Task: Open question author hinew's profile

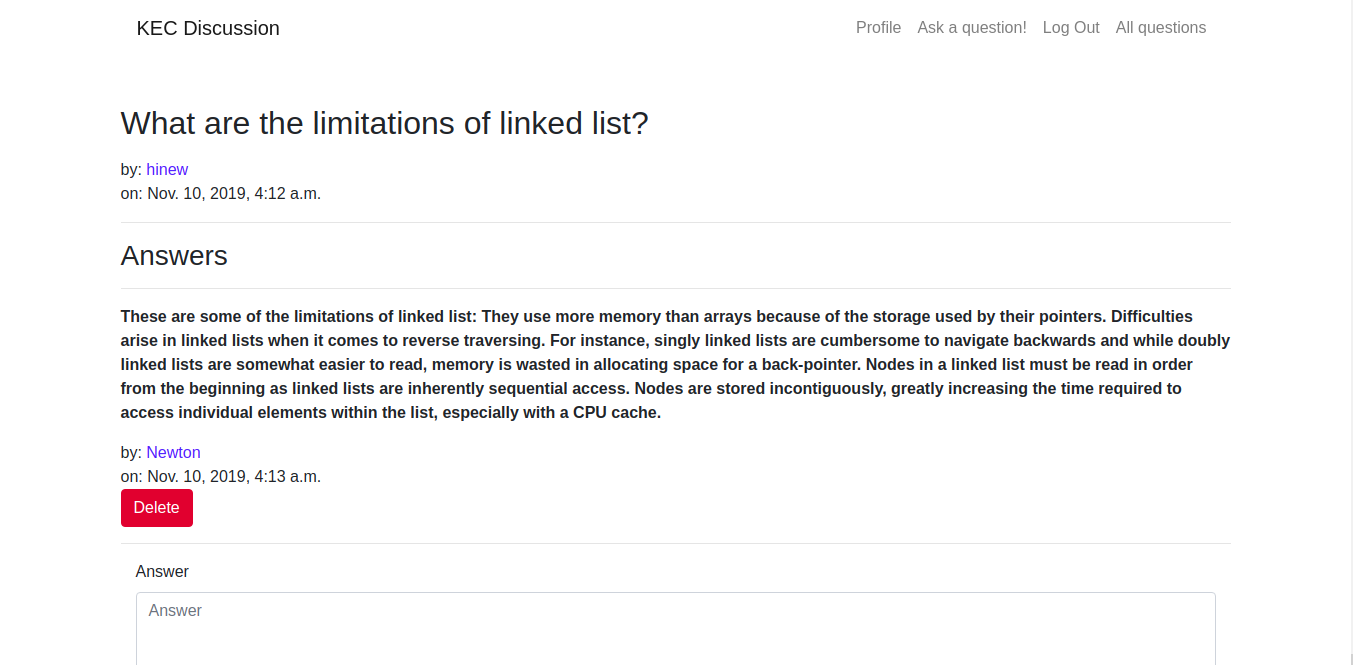Action: click(x=167, y=169)
